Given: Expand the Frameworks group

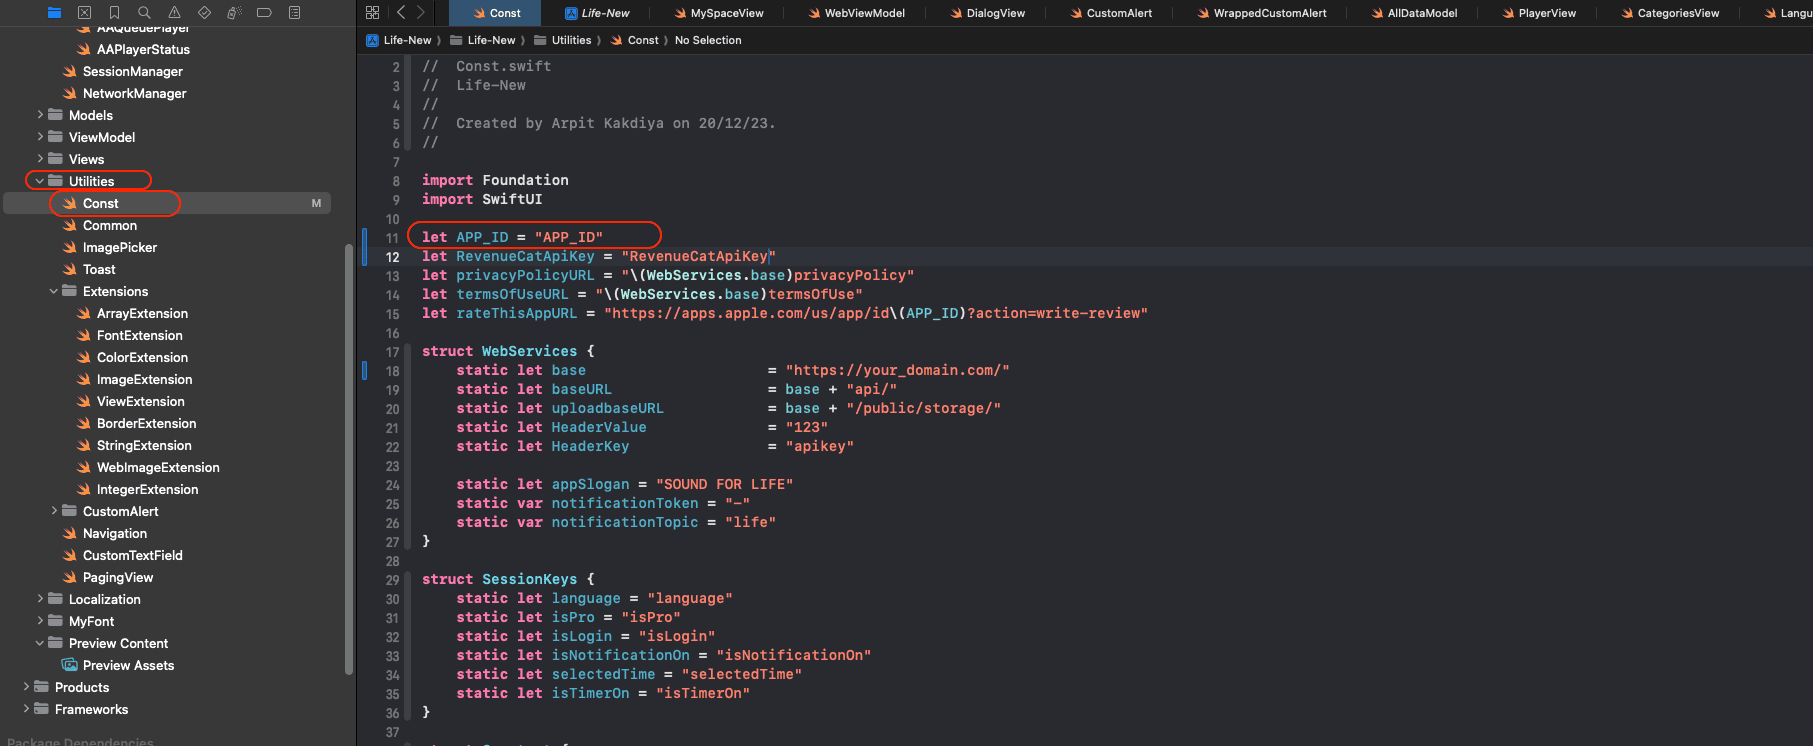Looking at the screenshot, I should [26, 709].
